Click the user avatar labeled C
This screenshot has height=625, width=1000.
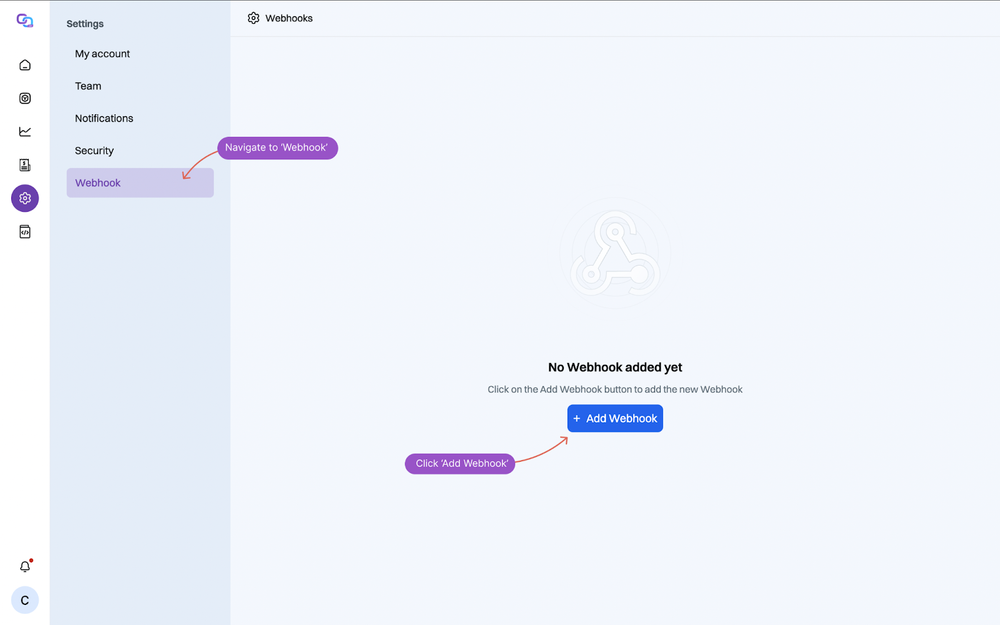(x=25, y=600)
